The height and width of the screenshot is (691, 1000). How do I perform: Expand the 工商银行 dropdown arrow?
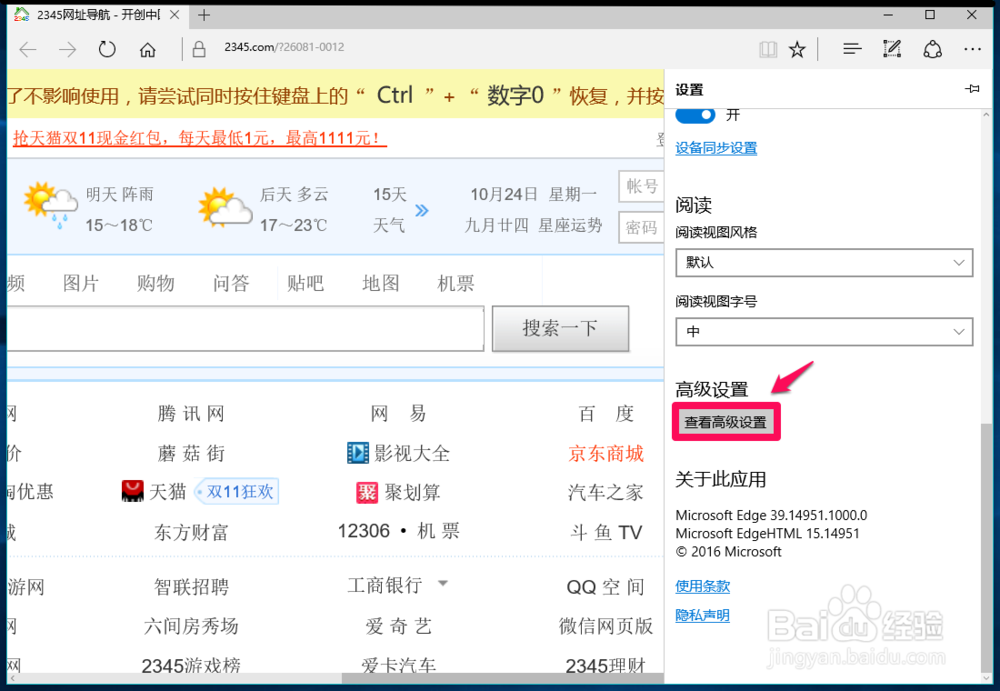pyautogui.click(x=443, y=583)
